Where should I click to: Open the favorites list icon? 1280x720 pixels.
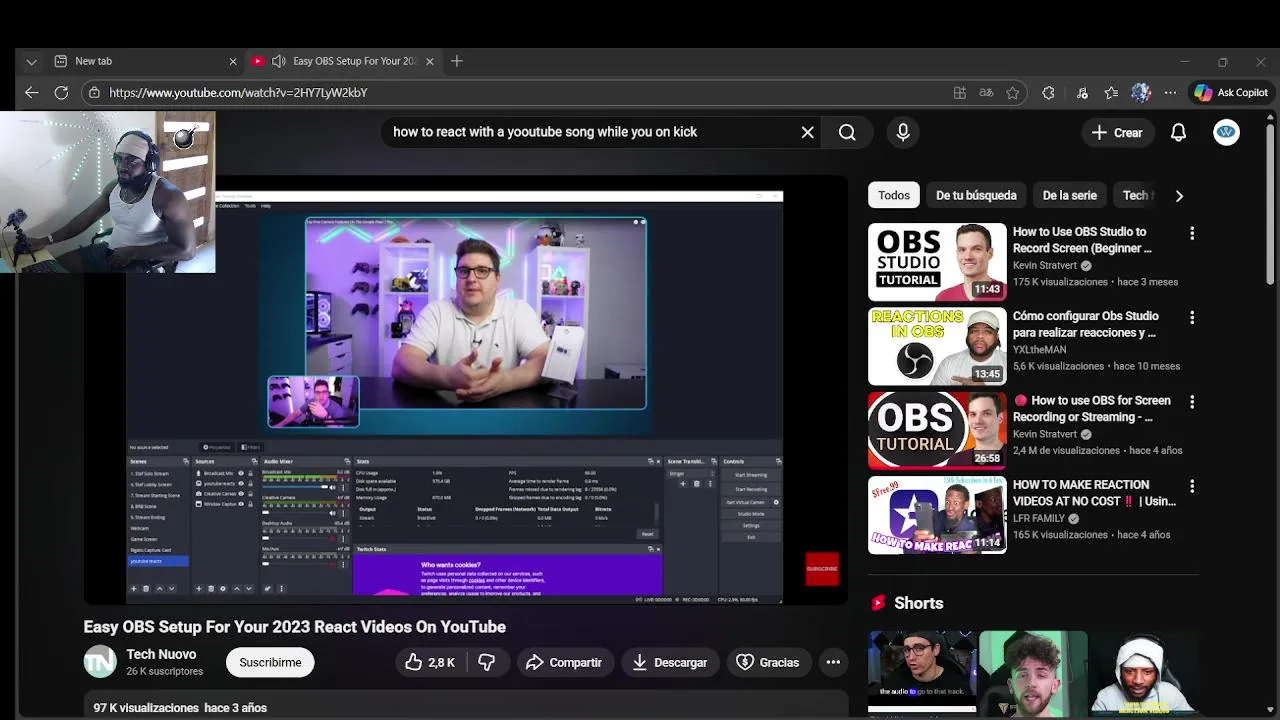click(1111, 92)
